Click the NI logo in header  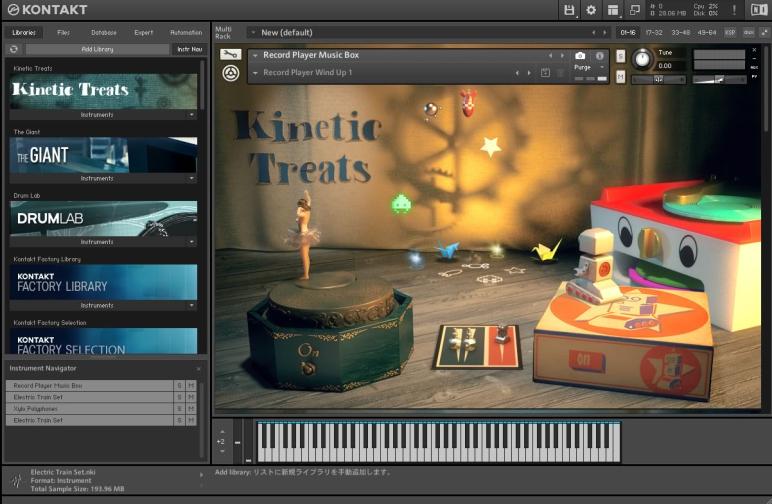click(759, 10)
